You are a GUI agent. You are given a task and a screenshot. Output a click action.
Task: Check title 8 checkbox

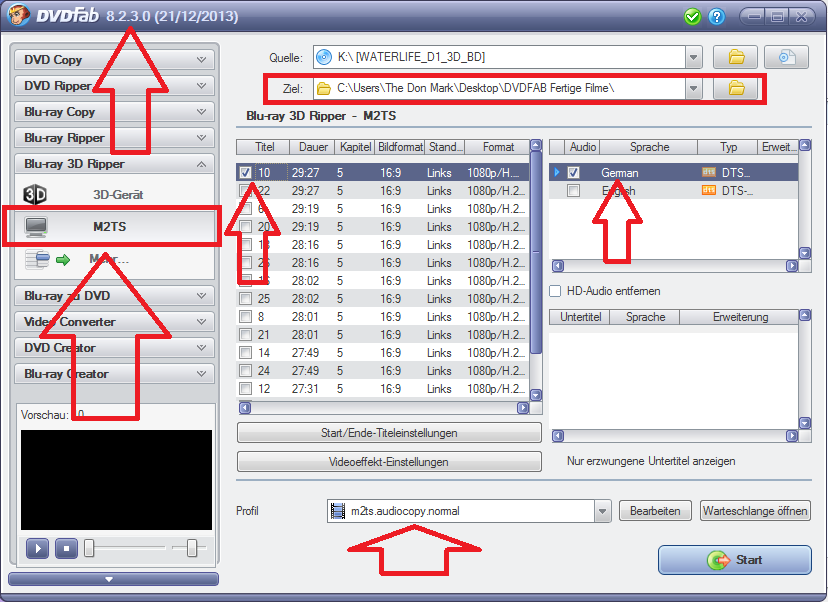(x=245, y=316)
